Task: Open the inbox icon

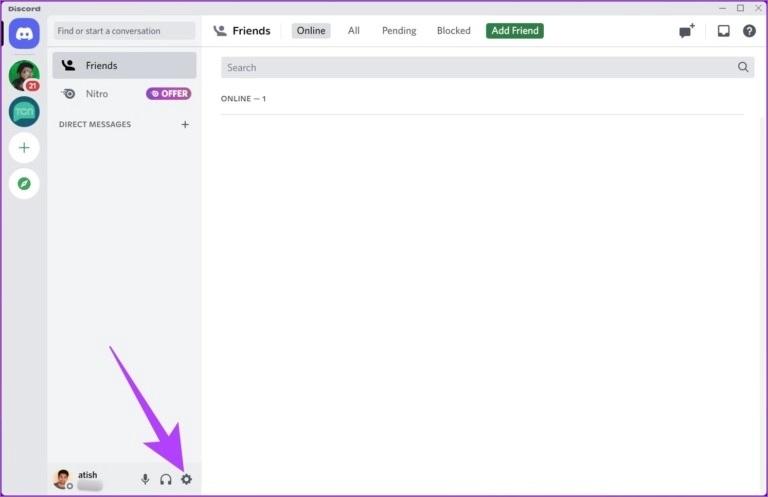Action: tap(723, 31)
